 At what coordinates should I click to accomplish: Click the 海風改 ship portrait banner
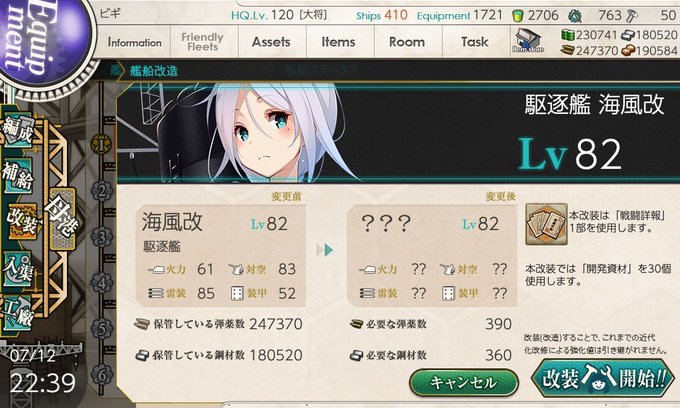[397, 132]
